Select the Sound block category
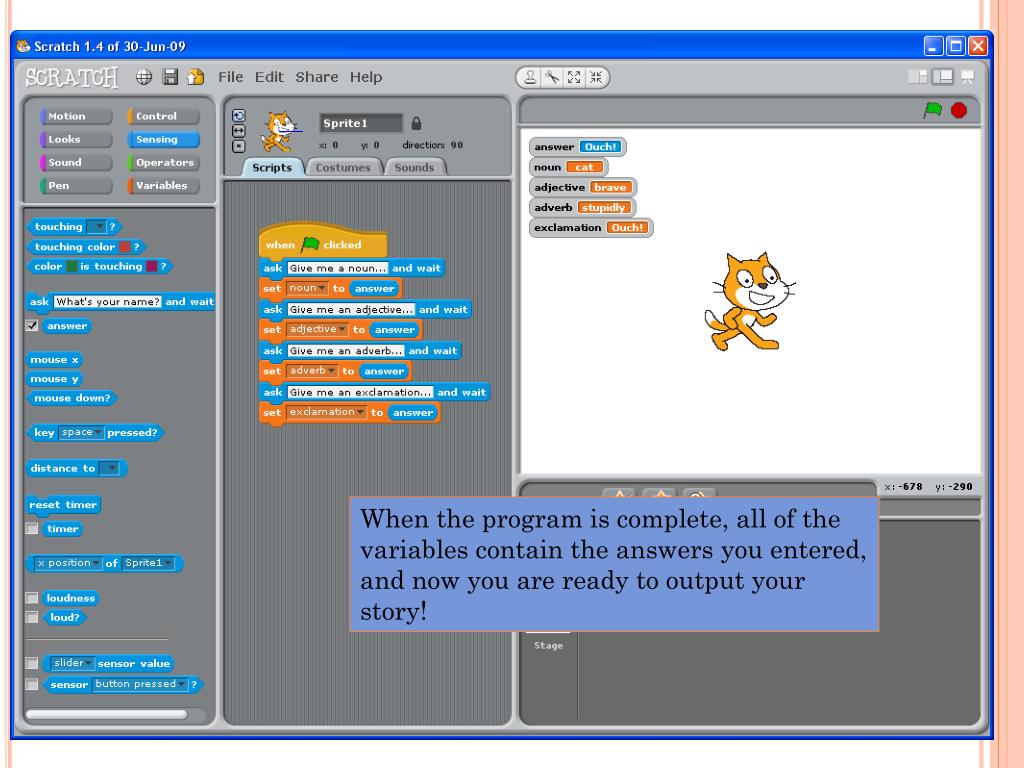The width and height of the screenshot is (1024, 768). [x=76, y=162]
